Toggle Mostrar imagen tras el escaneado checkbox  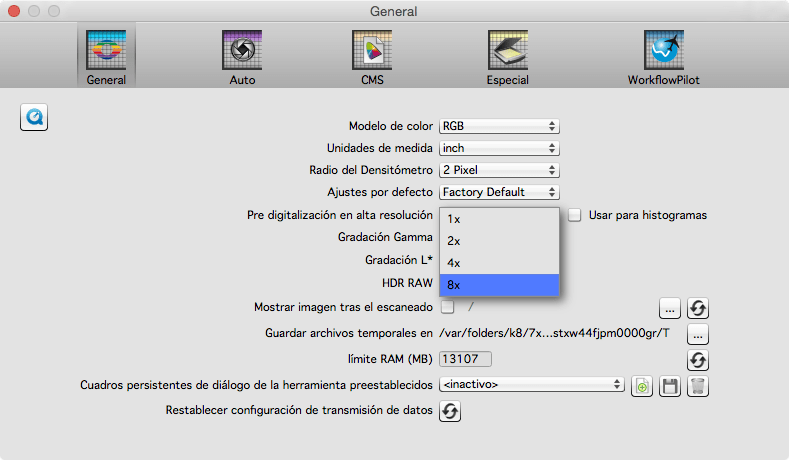(x=448, y=307)
